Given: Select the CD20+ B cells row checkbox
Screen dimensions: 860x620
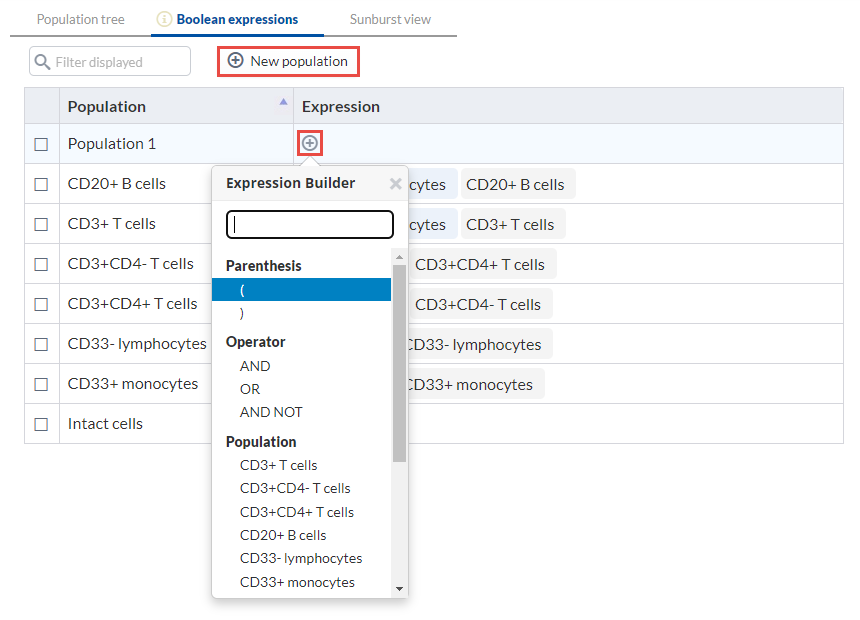Looking at the screenshot, I should (x=41, y=184).
